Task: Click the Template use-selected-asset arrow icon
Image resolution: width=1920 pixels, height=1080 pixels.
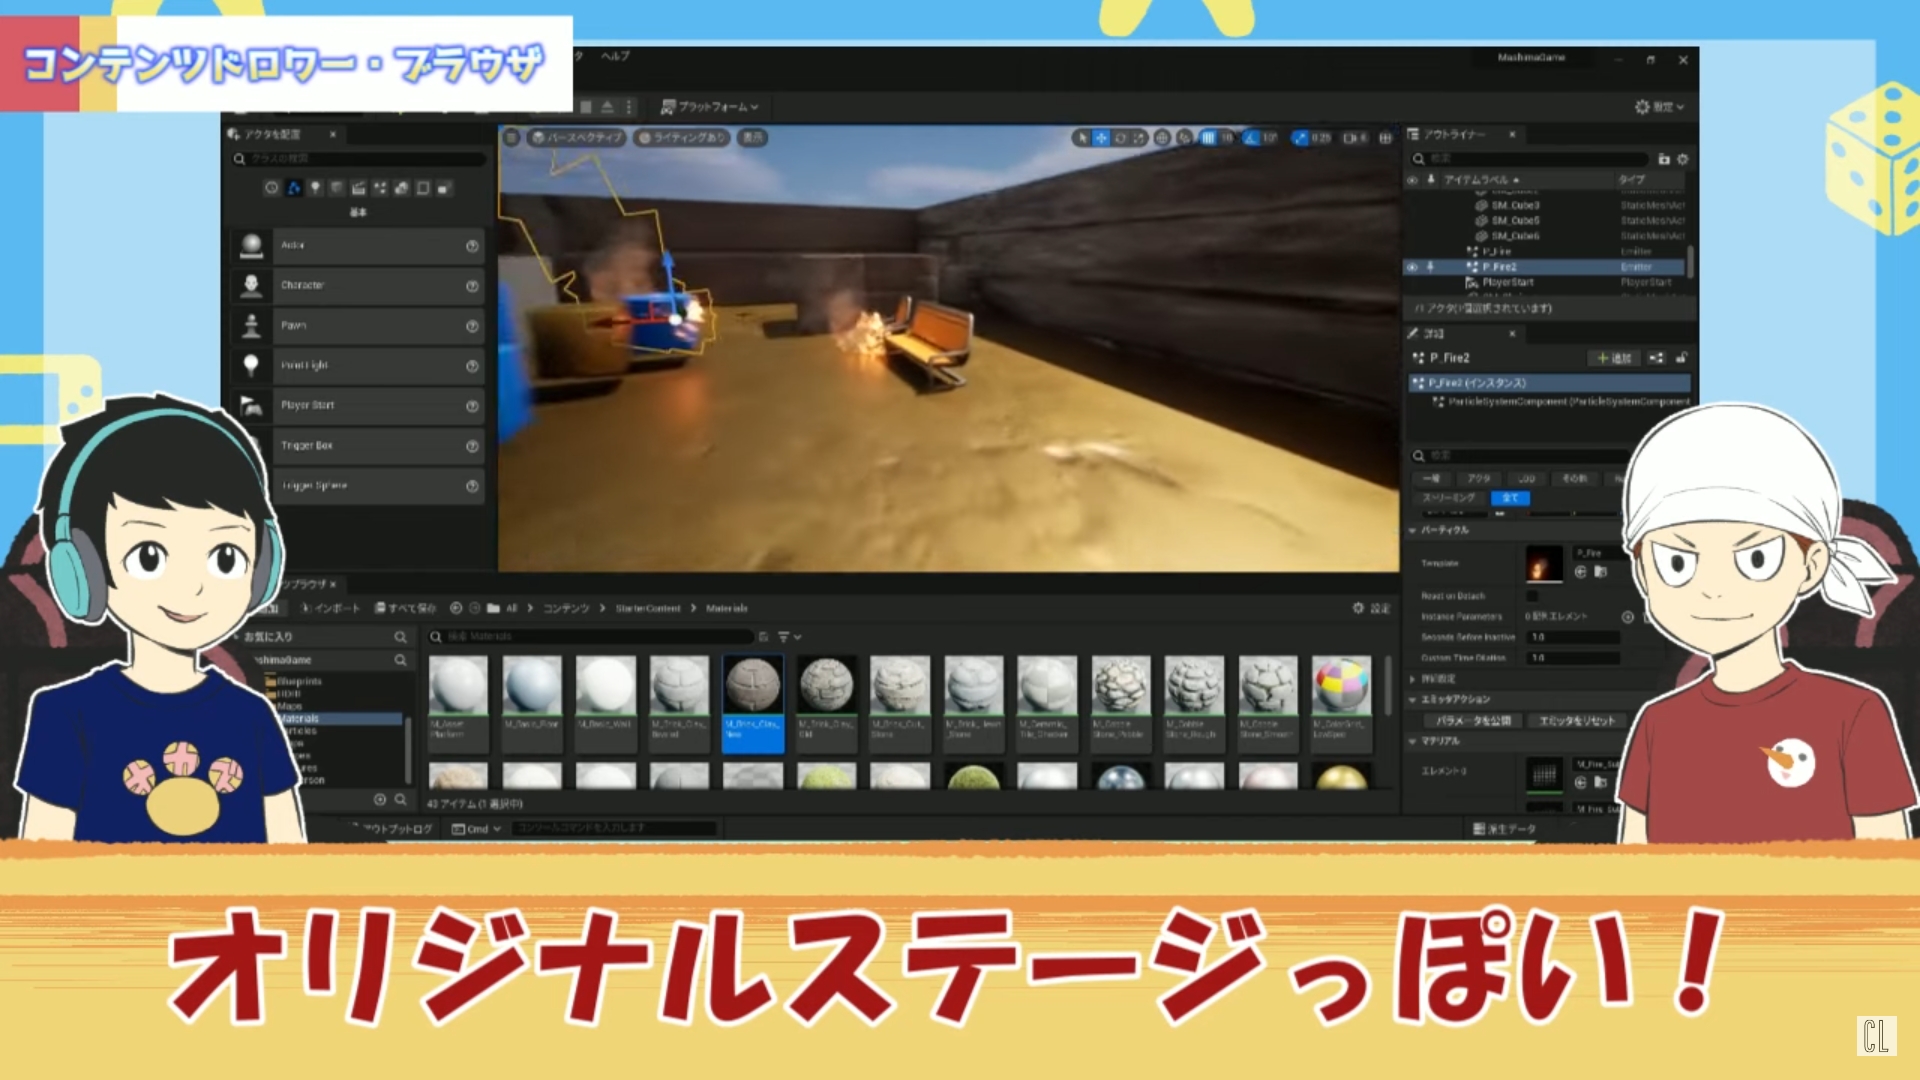Action: point(1580,572)
